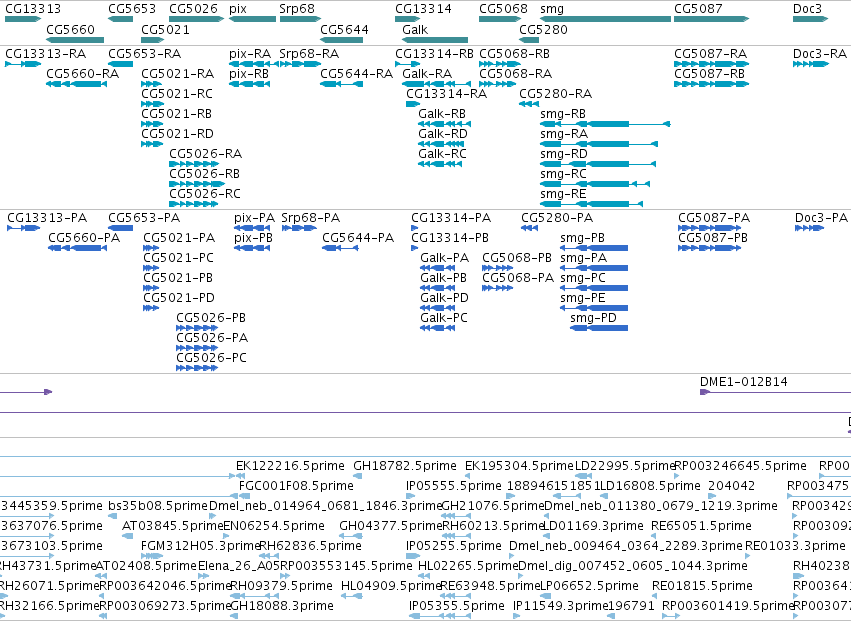Select the Galk-RD transcript label

[443, 134]
